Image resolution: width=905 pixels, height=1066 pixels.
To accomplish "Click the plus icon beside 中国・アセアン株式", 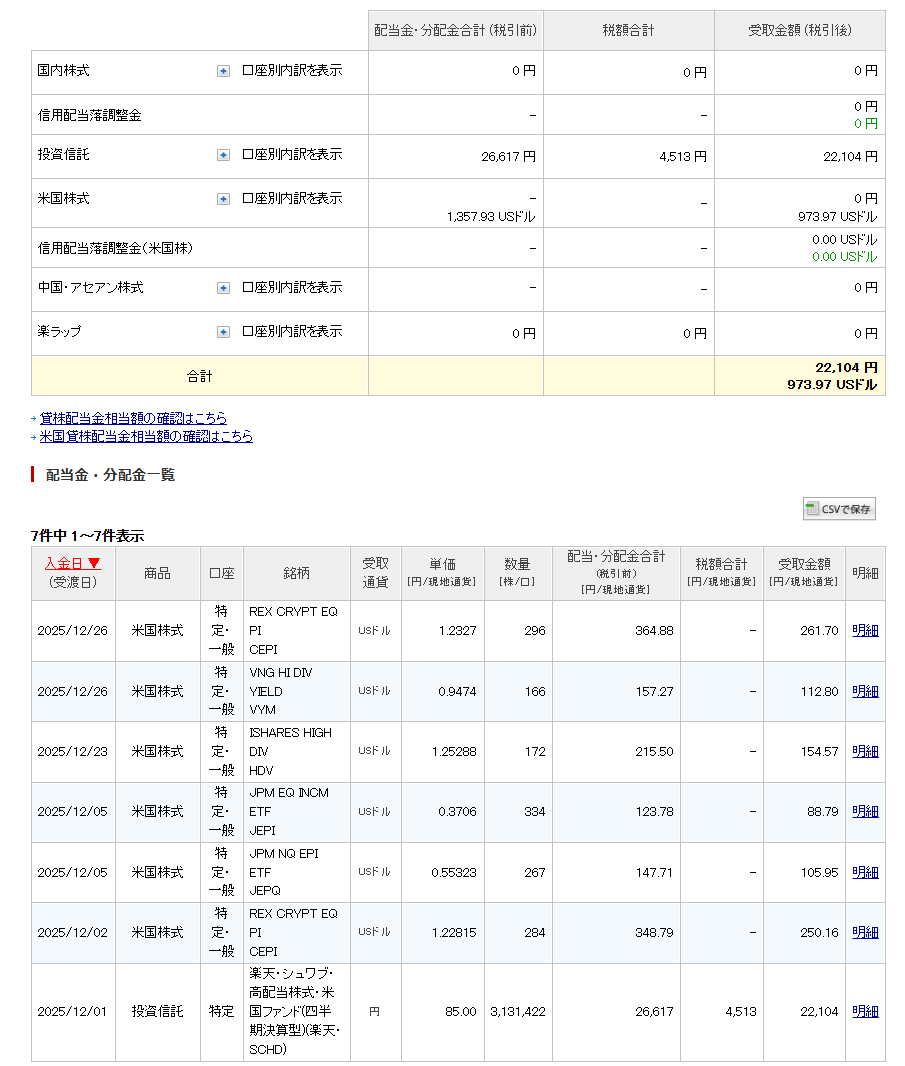I will (x=223, y=288).
